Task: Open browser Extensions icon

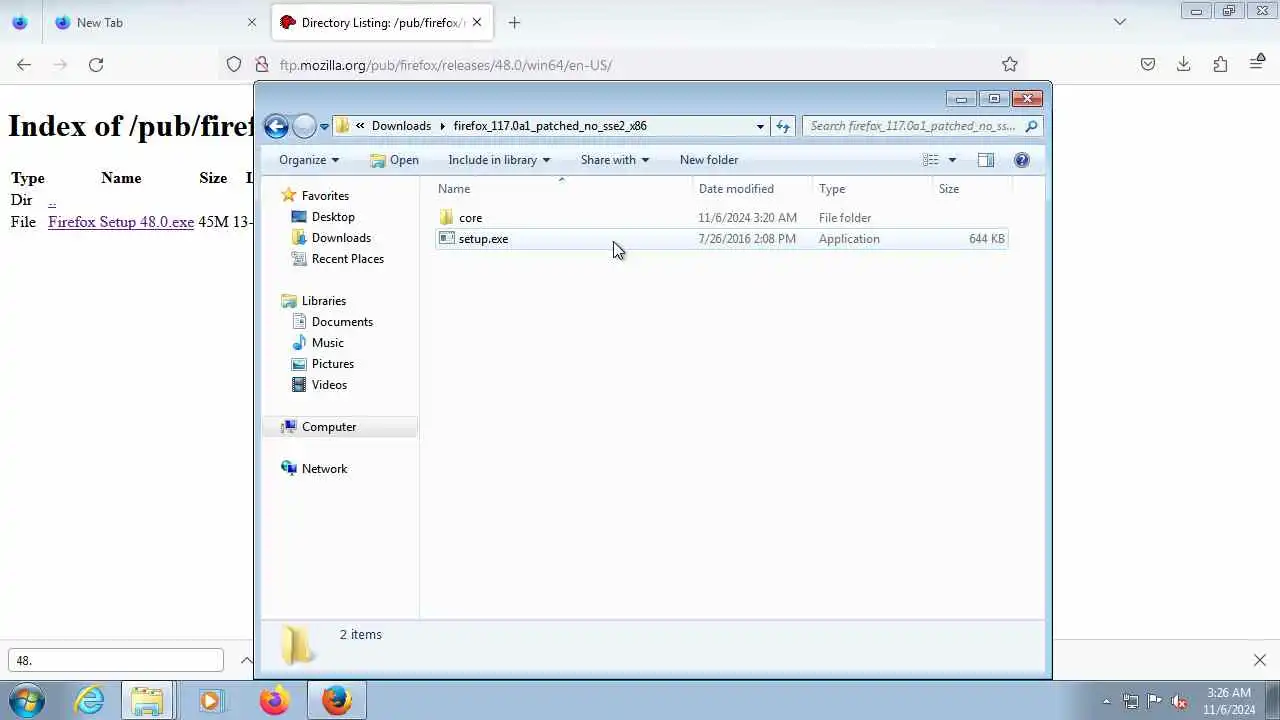Action: pyautogui.click(x=1220, y=65)
